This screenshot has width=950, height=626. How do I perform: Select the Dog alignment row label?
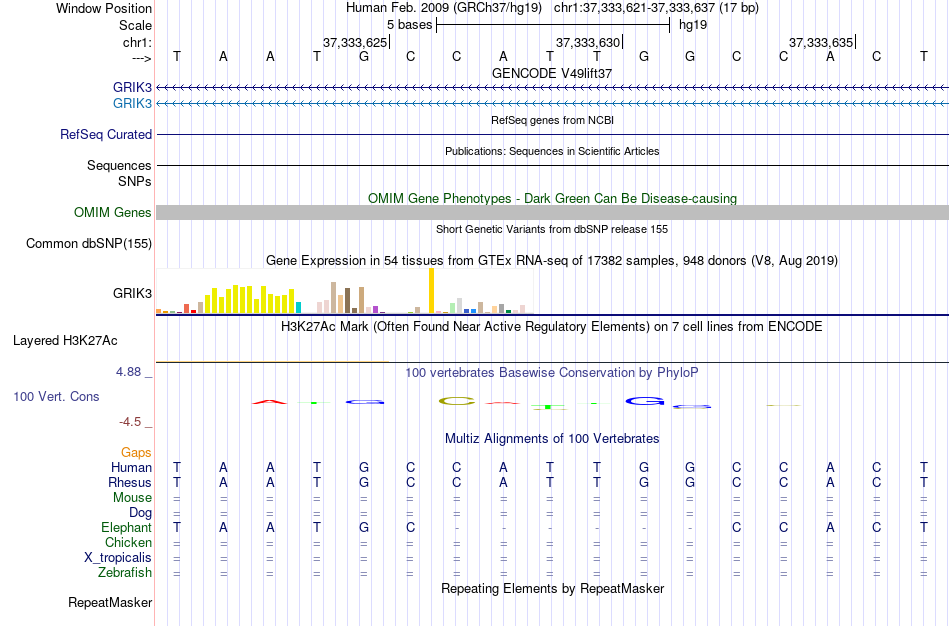140,513
